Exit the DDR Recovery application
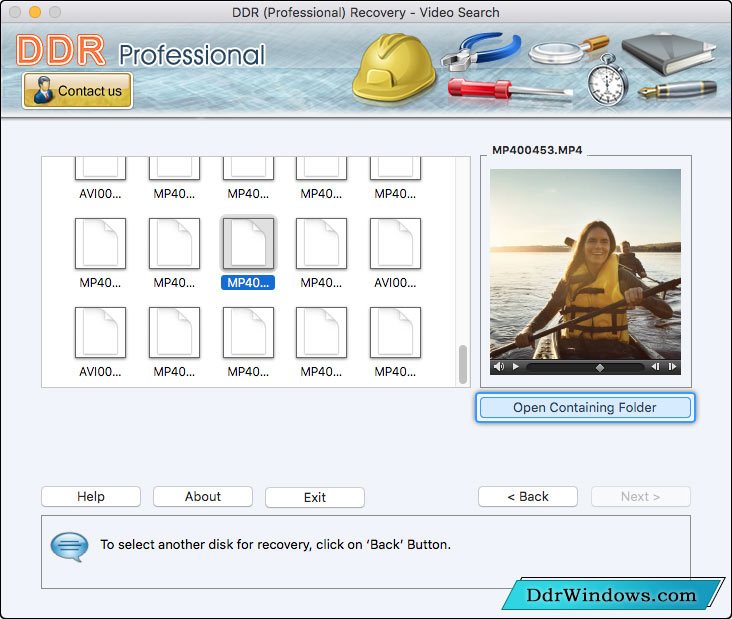732x619 pixels. point(315,497)
